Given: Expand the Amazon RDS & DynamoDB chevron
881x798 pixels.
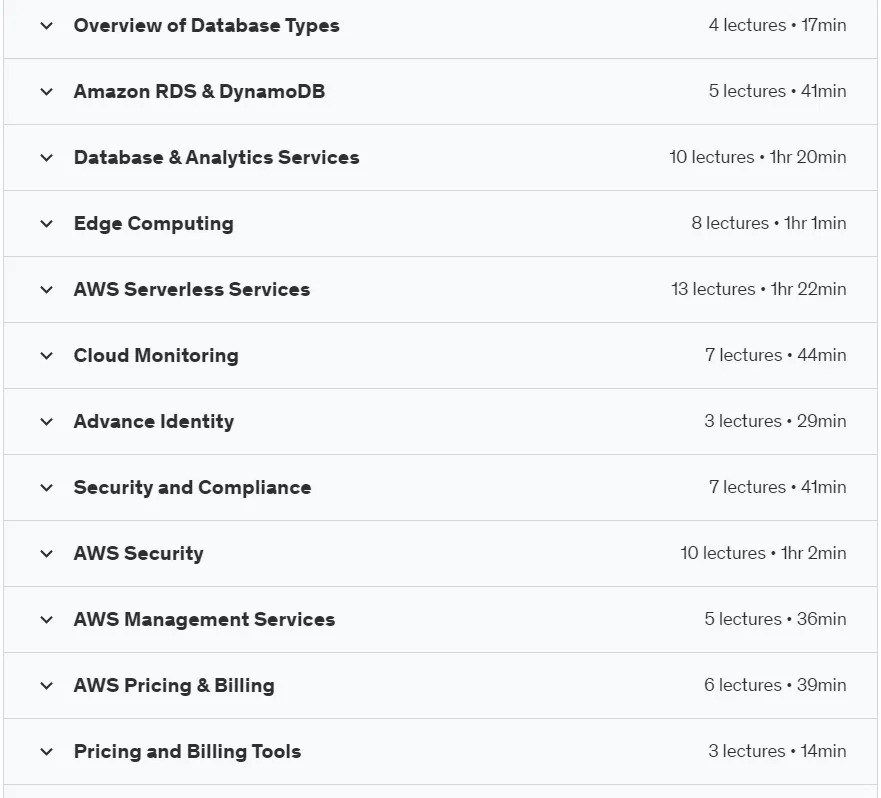Looking at the screenshot, I should (x=47, y=92).
